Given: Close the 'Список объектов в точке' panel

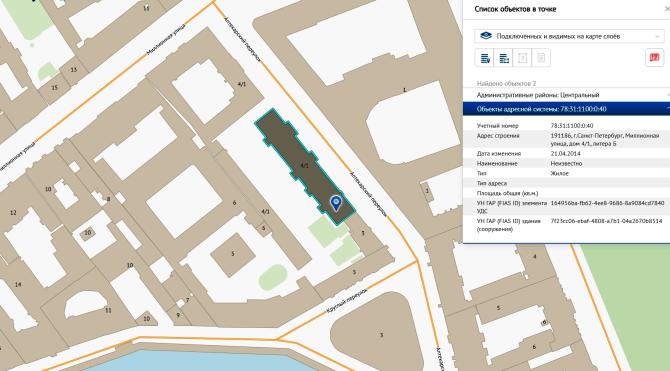Looking at the screenshot, I should (667, 9).
